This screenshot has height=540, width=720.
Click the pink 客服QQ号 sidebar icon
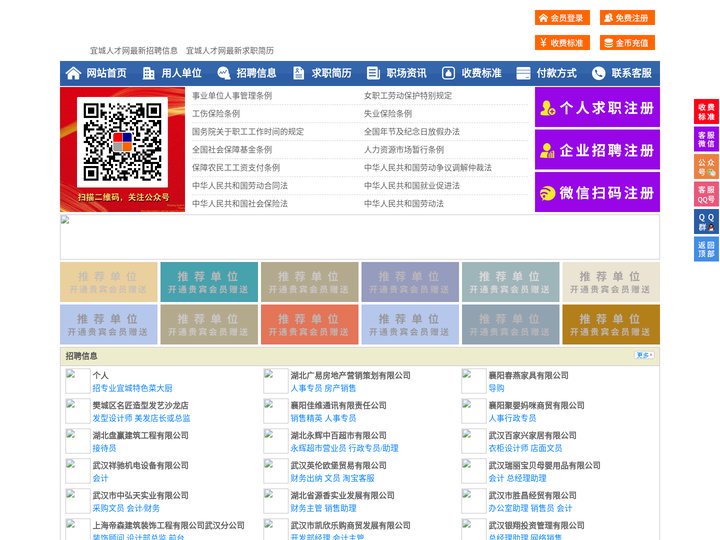pyautogui.click(x=706, y=194)
